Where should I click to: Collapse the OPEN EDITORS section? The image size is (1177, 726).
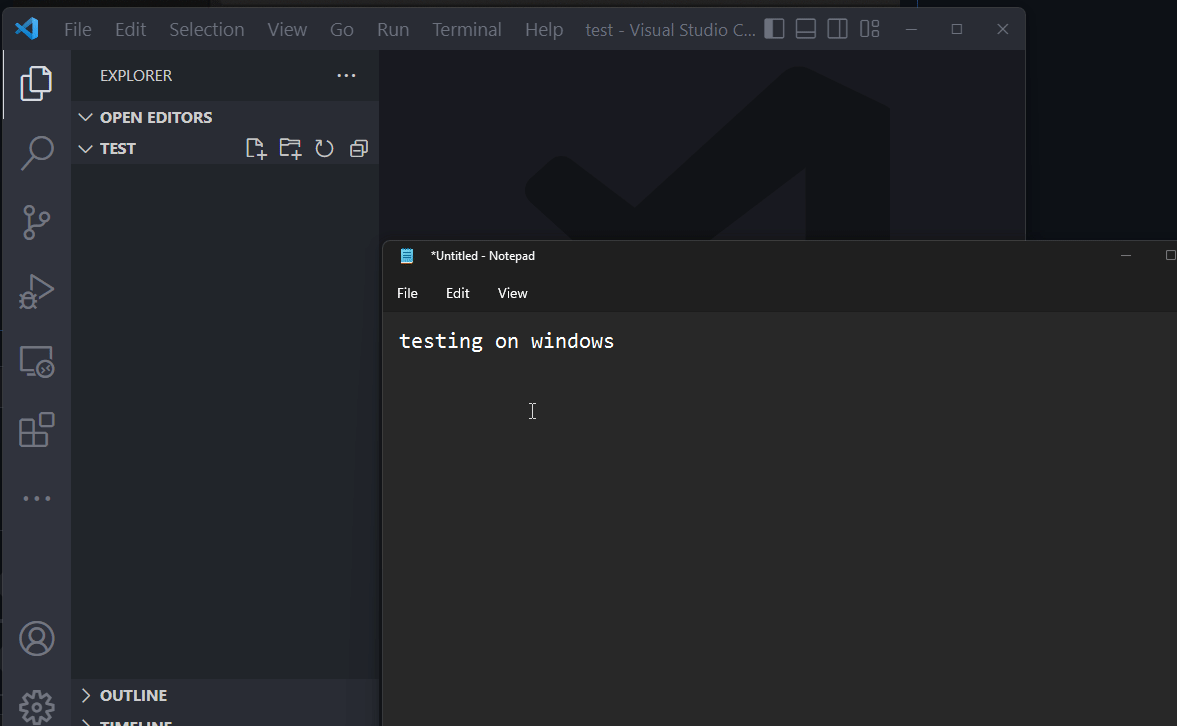[x=85, y=117]
